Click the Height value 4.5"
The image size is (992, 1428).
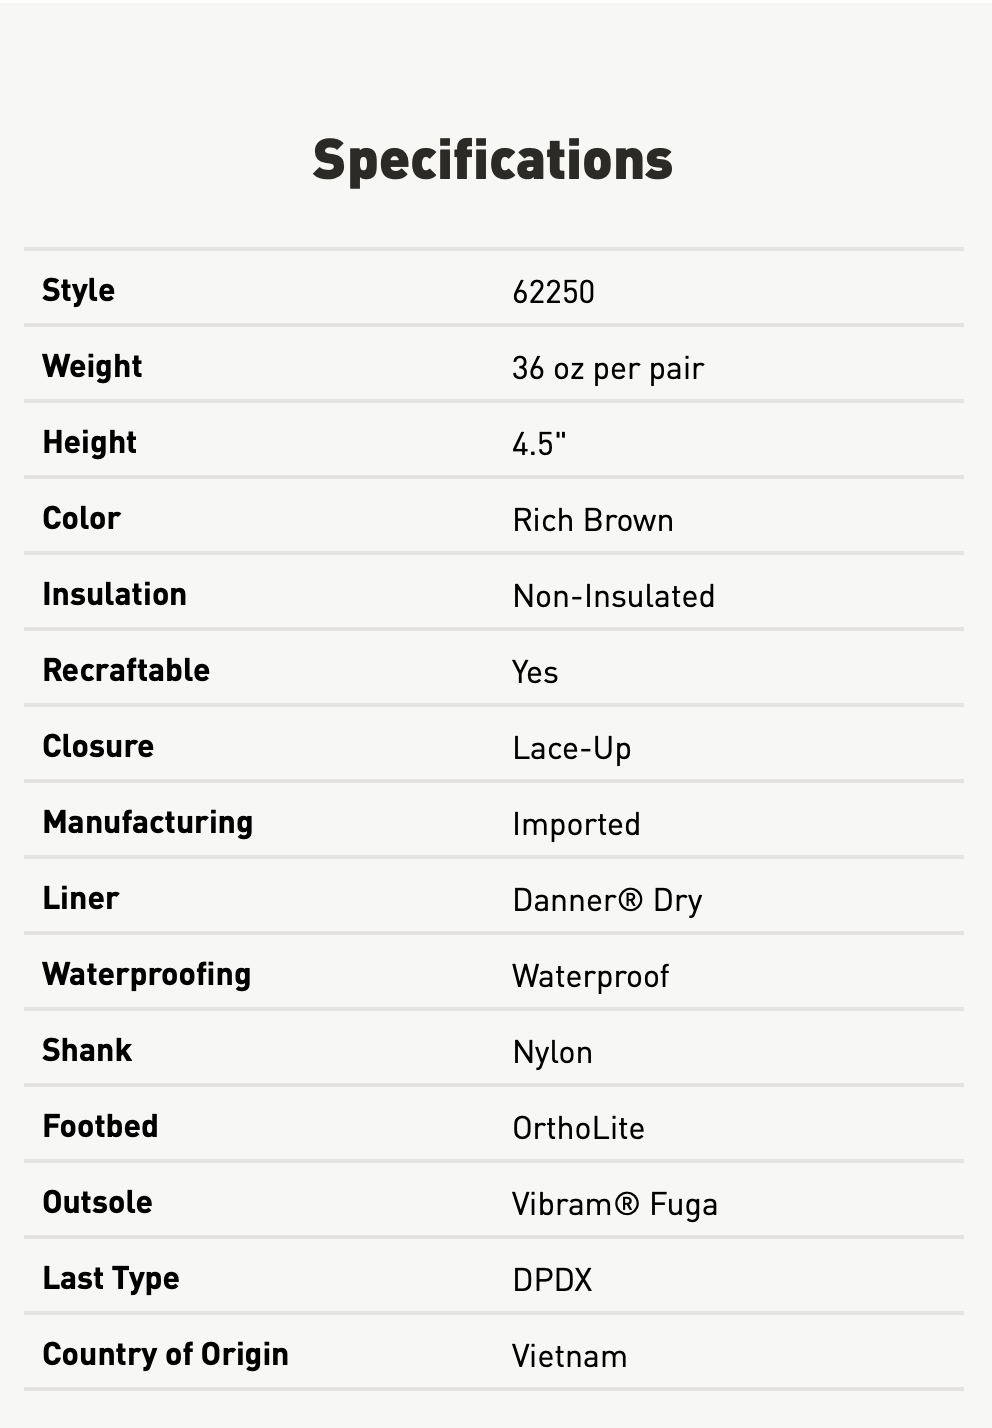(x=539, y=443)
